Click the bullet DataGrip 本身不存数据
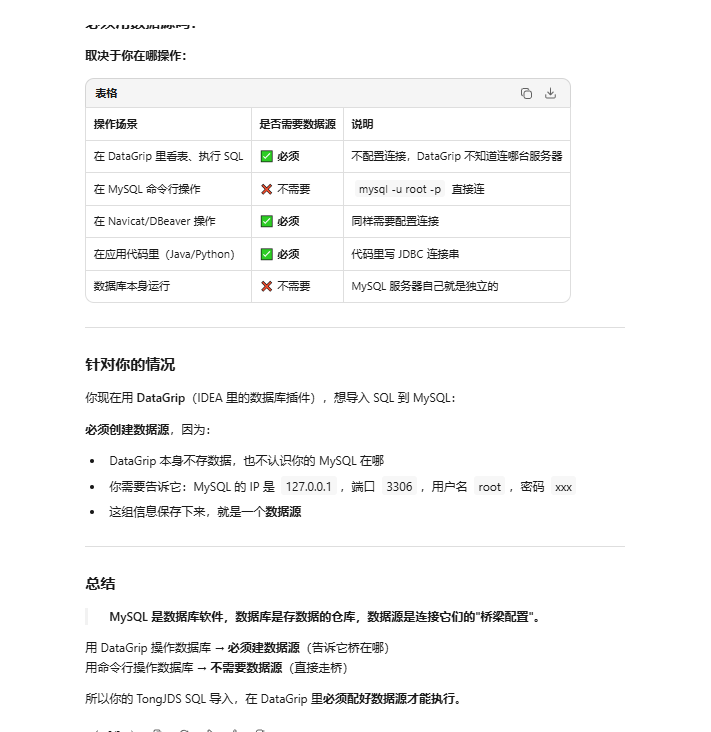 246,461
